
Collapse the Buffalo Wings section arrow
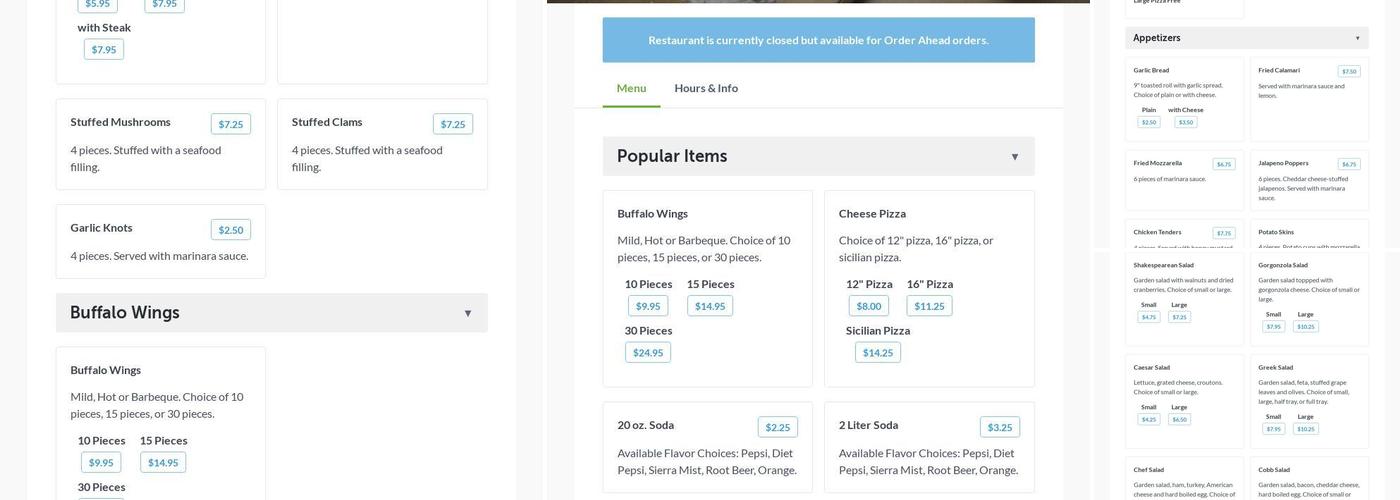(467, 313)
